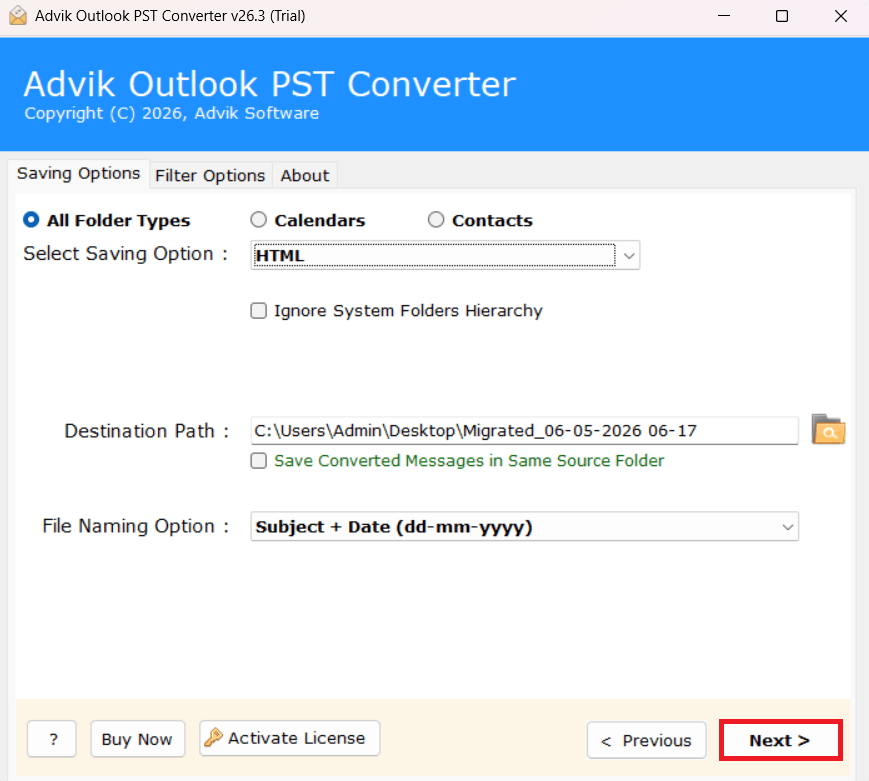This screenshot has height=781, width=869.
Task: Go to the About tab
Action: tap(304, 176)
